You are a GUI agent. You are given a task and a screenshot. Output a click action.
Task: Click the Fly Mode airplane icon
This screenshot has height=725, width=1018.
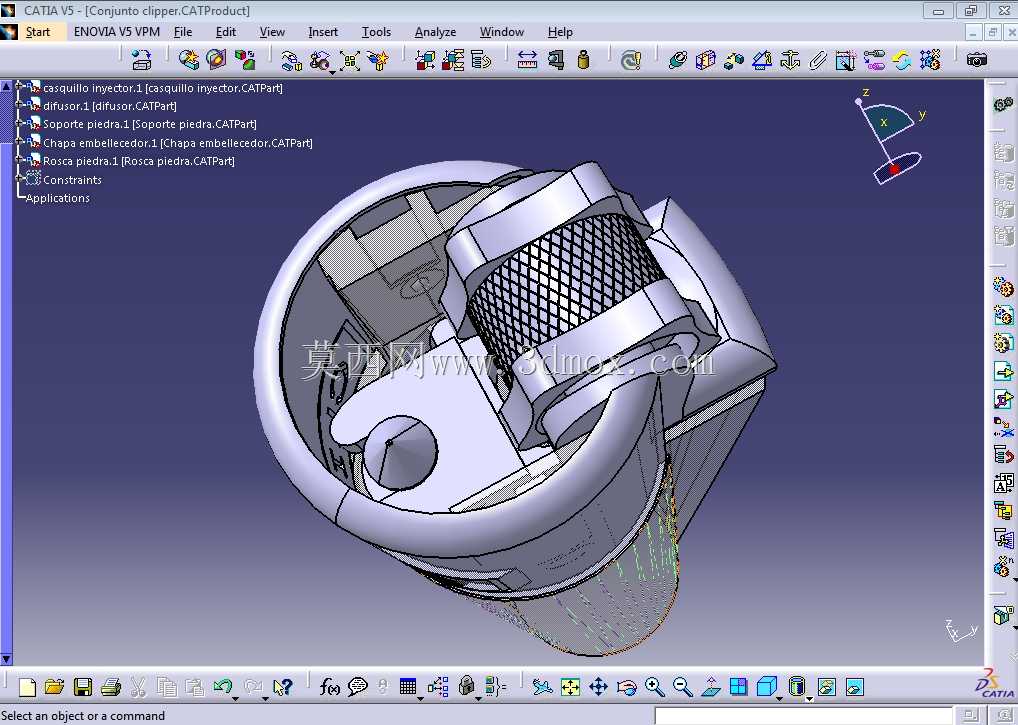click(542, 687)
